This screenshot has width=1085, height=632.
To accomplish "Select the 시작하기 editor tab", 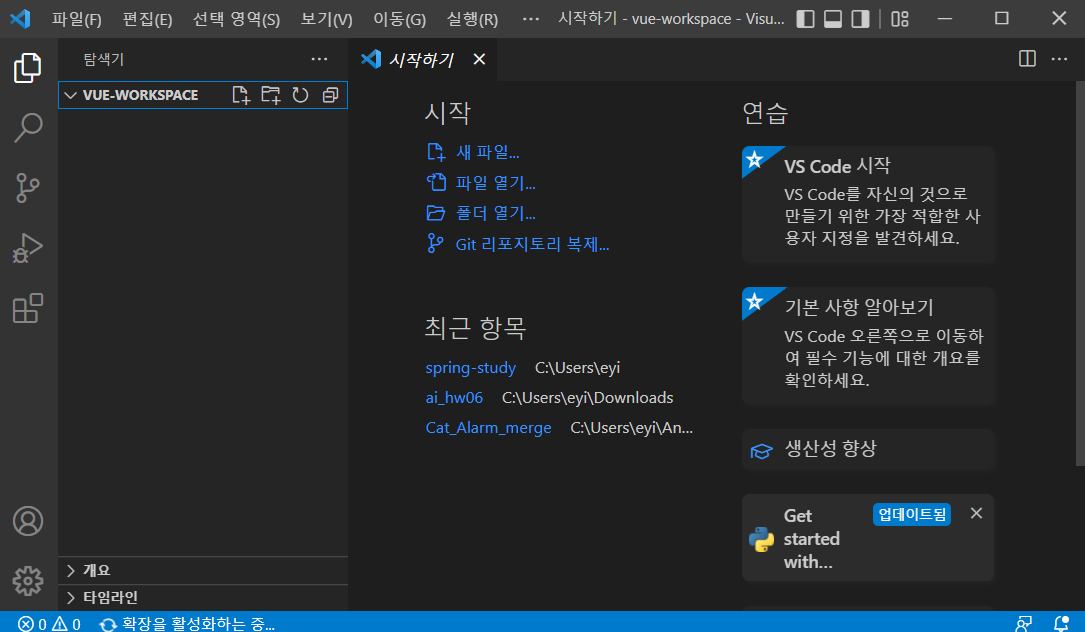I will pyautogui.click(x=421, y=60).
